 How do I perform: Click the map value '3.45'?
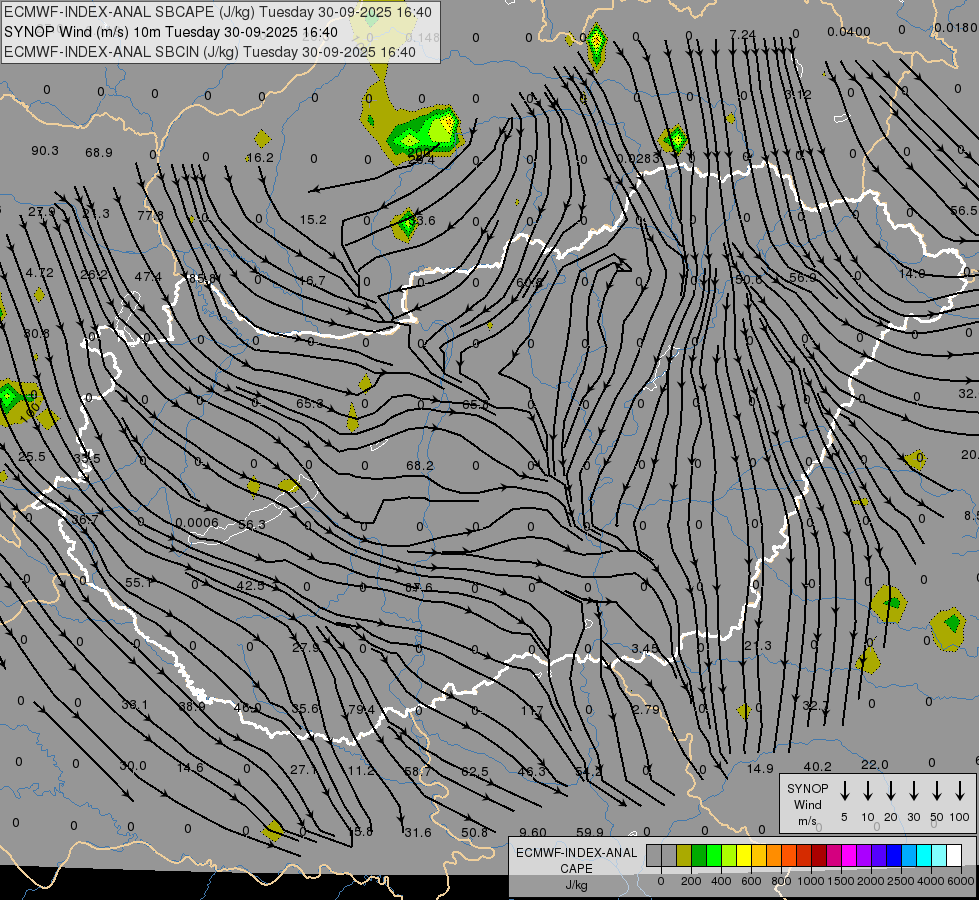click(x=644, y=648)
